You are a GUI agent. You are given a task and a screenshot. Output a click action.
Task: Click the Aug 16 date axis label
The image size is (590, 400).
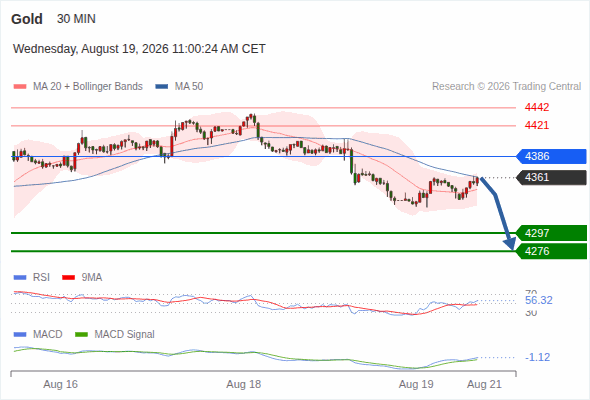(x=61, y=384)
